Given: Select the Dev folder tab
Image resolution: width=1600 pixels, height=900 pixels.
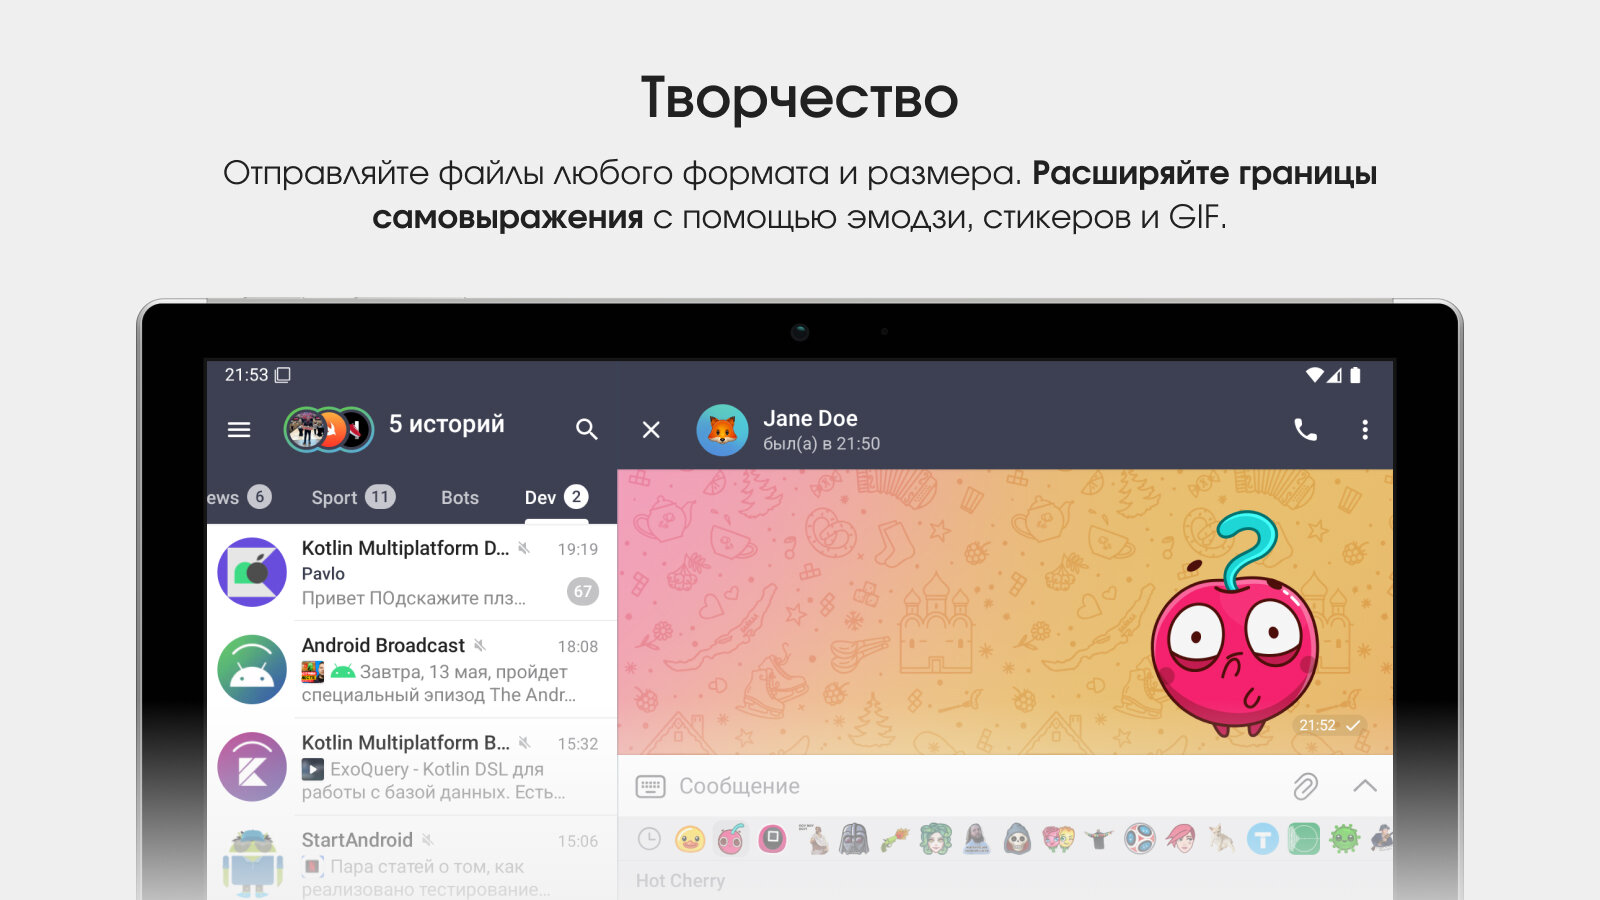Looking at the screenshot, I should pyautogui.click(x=556, y=497).
